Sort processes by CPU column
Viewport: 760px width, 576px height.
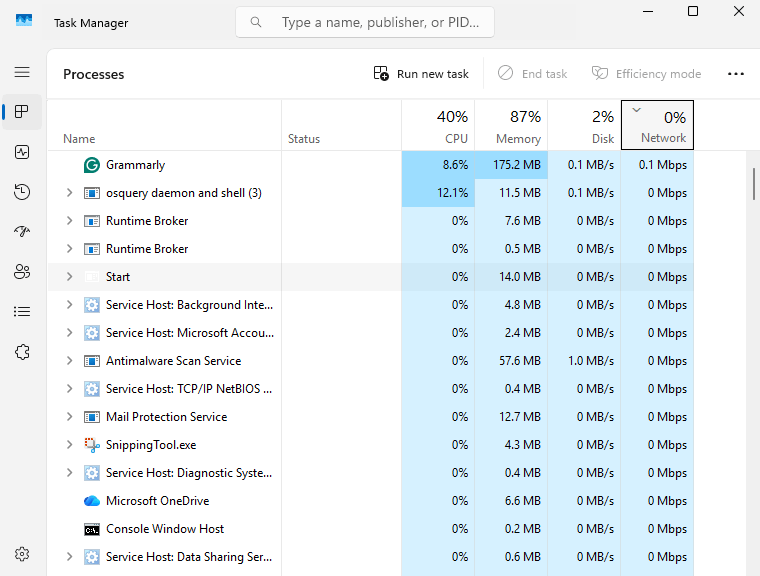(x=438, y=126)
